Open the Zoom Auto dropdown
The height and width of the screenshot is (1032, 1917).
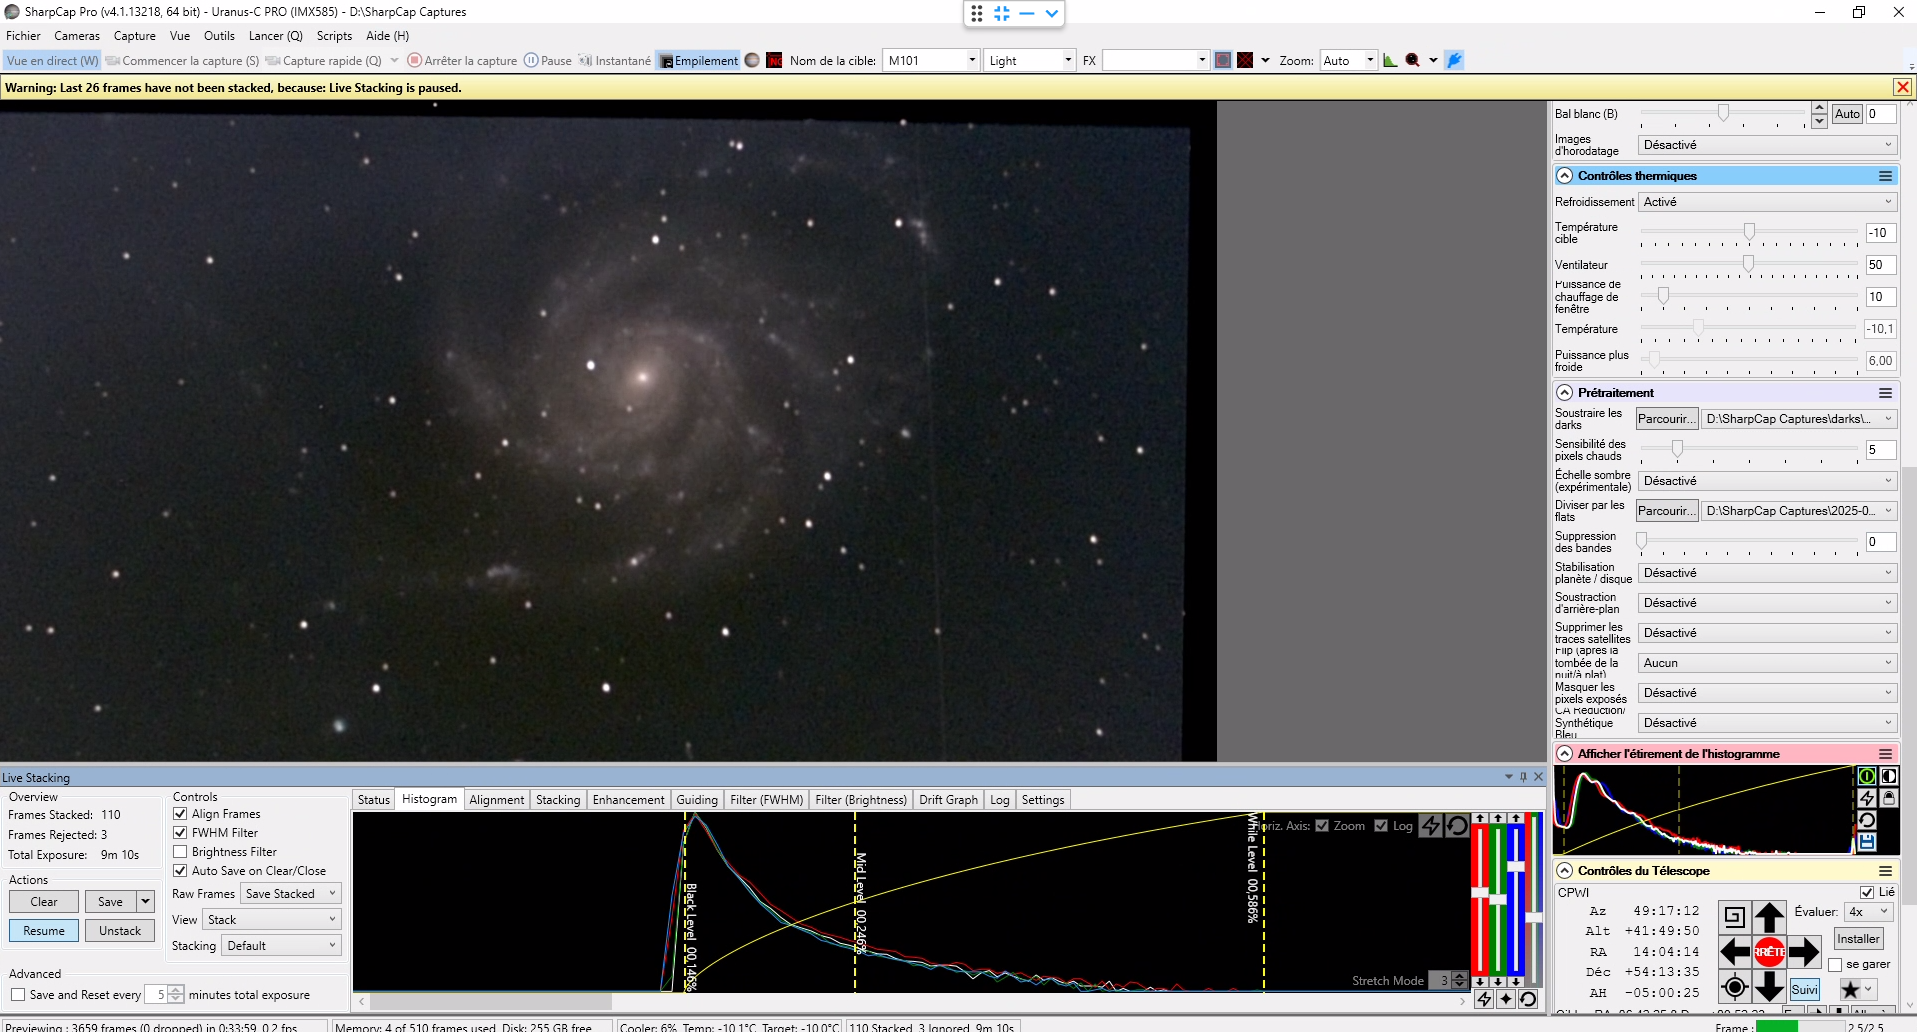coord(1369,60)
